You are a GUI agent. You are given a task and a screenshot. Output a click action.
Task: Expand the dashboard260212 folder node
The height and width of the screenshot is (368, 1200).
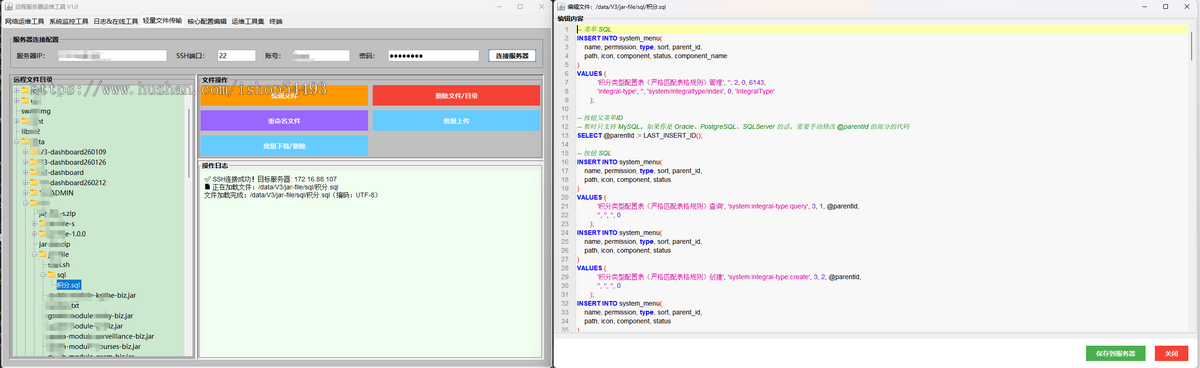25,182
